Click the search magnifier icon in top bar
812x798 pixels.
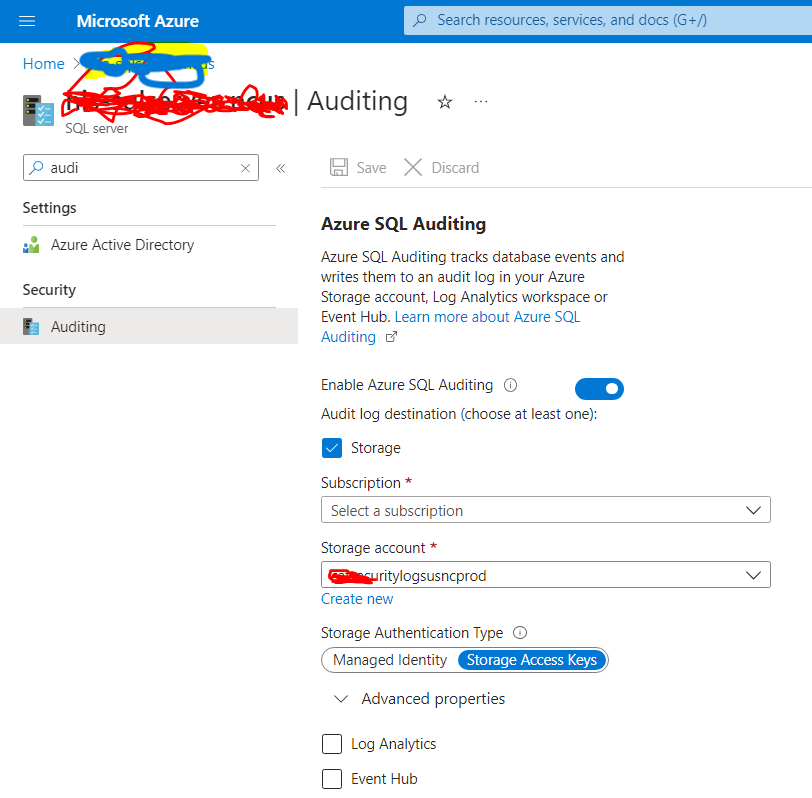click(x=420, y=20)
